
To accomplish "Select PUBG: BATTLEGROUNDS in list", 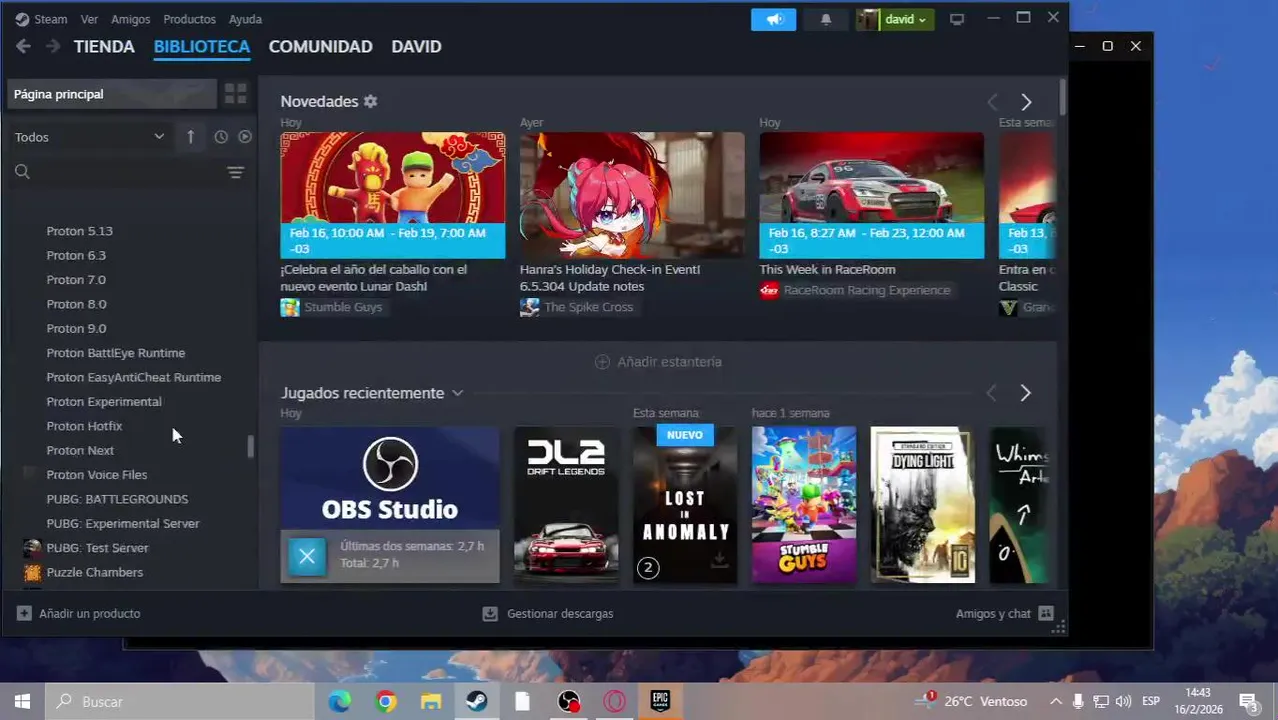I will coord(117,499).
